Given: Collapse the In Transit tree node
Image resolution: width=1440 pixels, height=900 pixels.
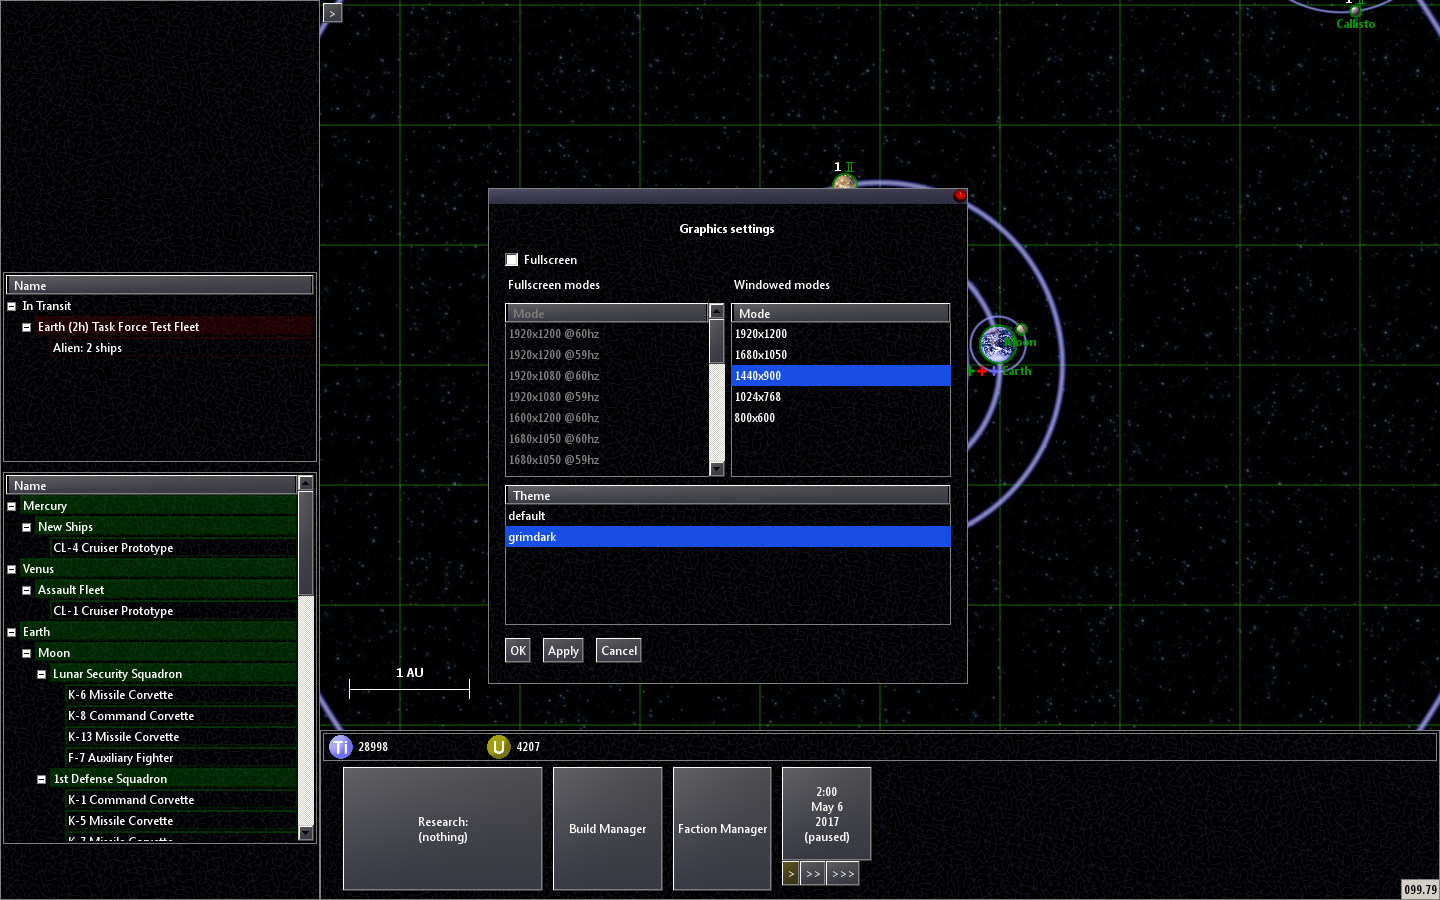Looking at the screenshot, I should [12, 307].
